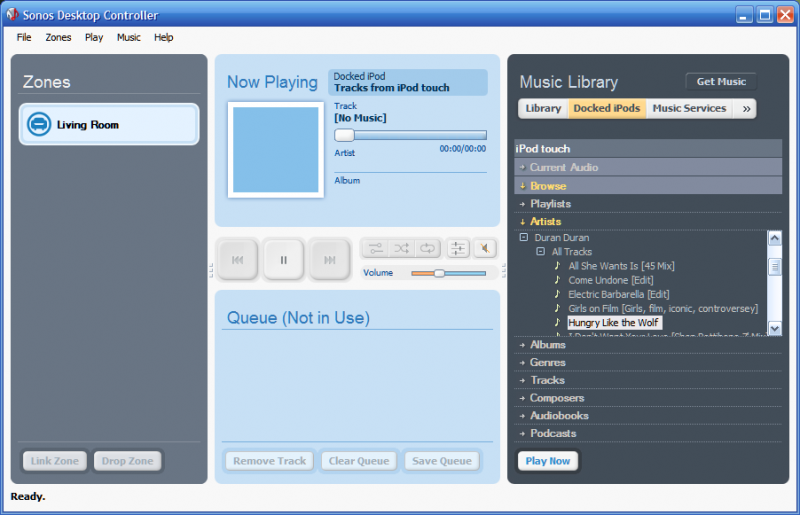The width and height of the screenshot is (800, 515).
Task: Click music note icon beside Come Undone [Edit]
Action: [557, 280]
